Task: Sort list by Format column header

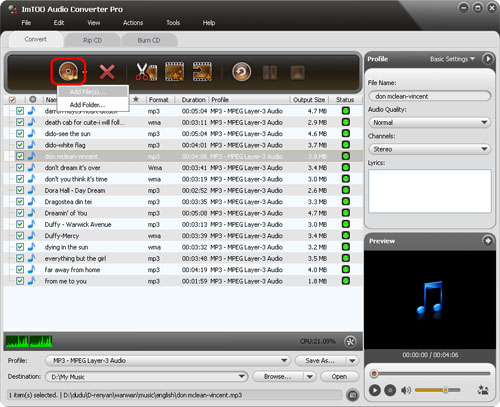Action: coord(159,100)
